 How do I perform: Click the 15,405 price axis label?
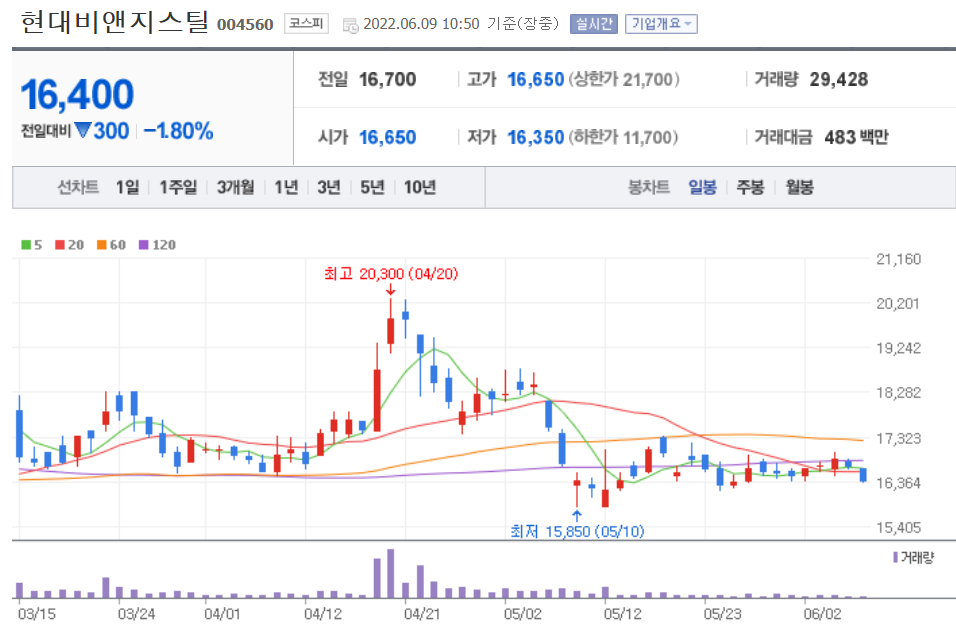tap(898, 528)
